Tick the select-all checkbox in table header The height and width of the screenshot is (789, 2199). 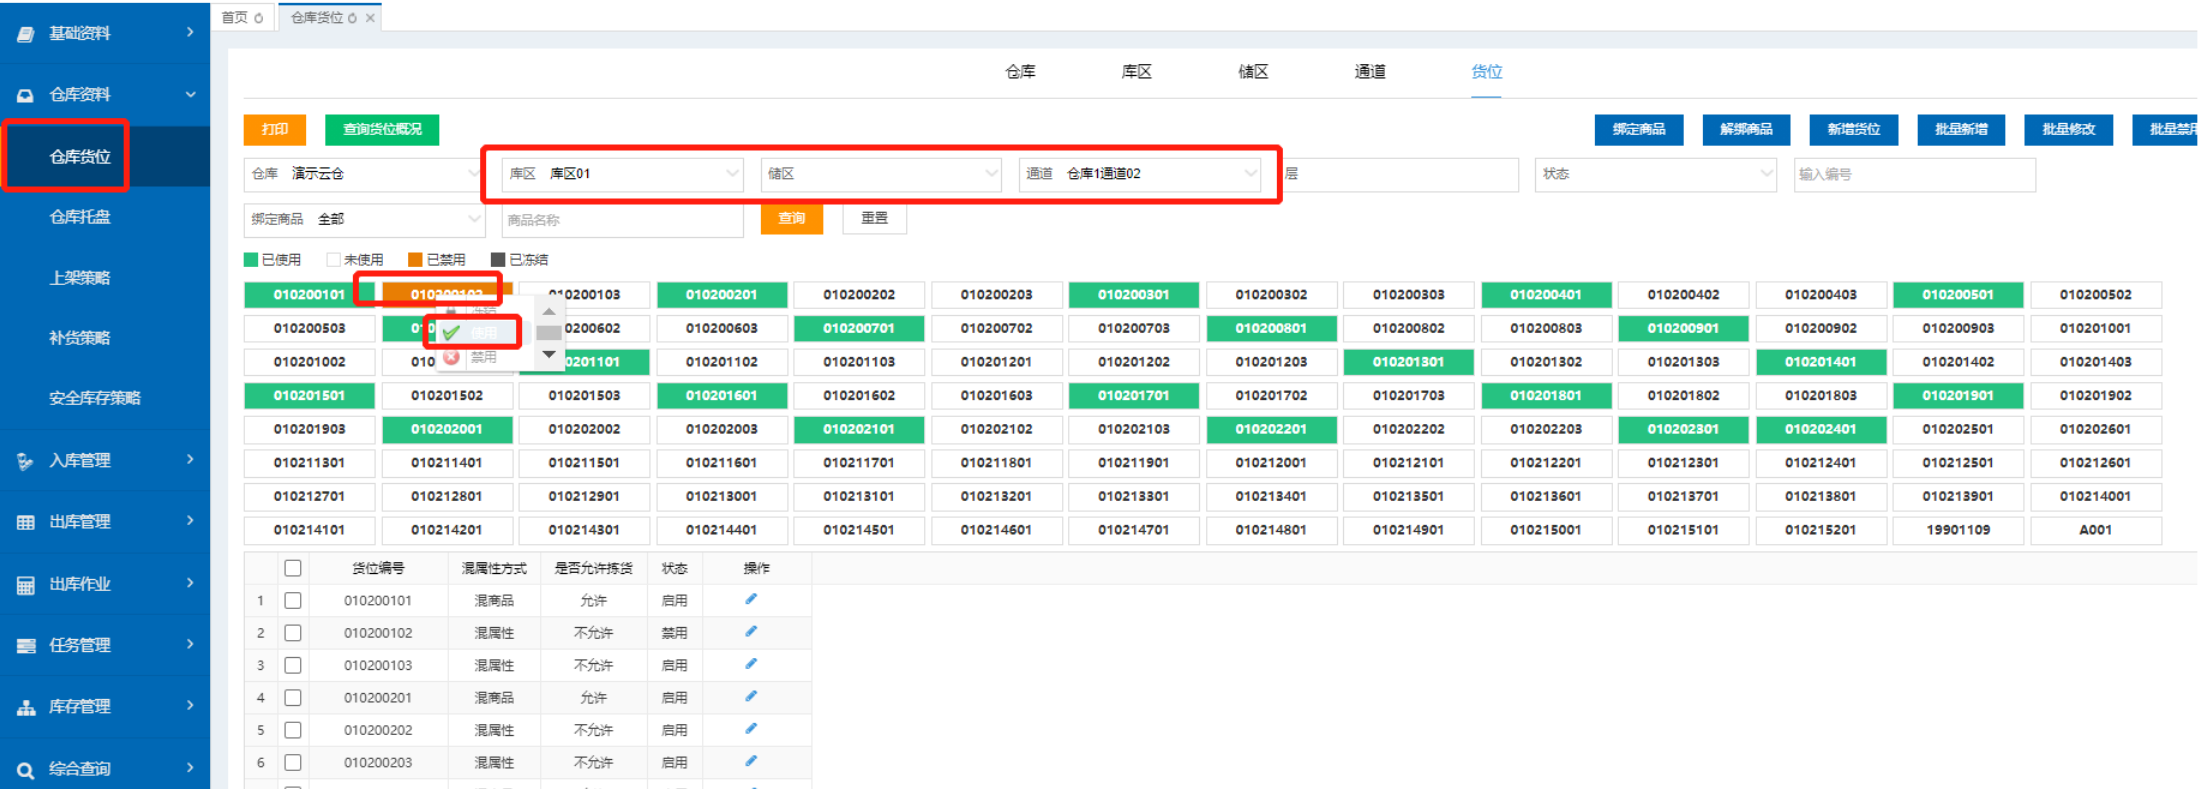(293, 568)
